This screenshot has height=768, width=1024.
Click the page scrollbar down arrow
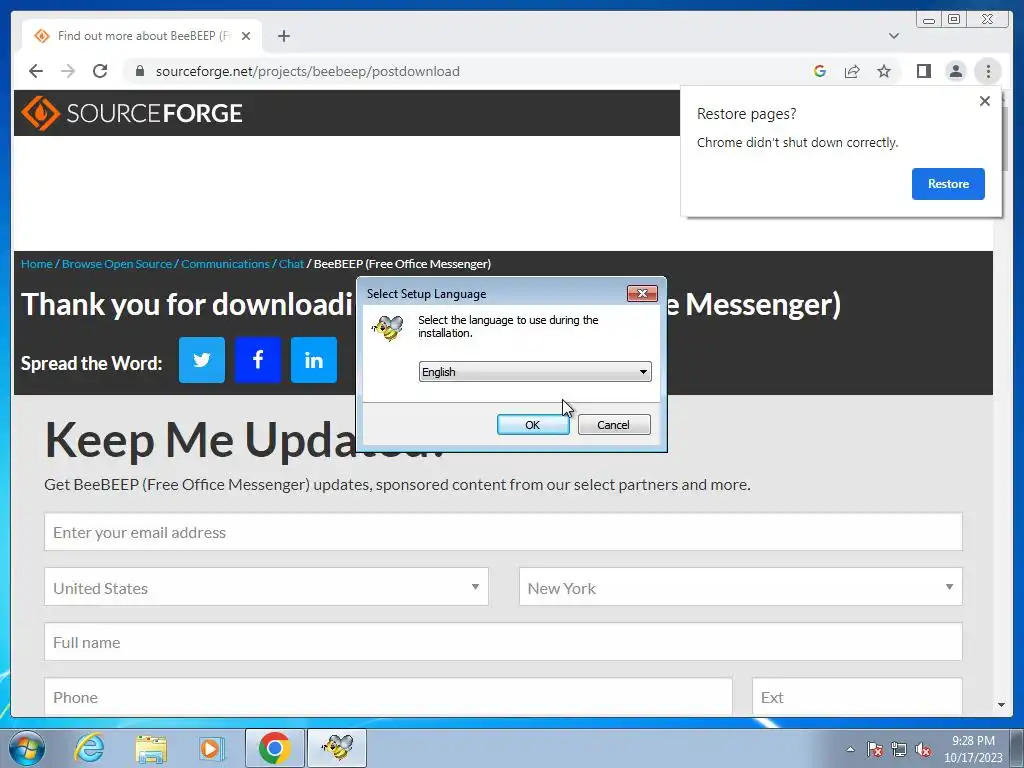click(x=1001, y=705)
